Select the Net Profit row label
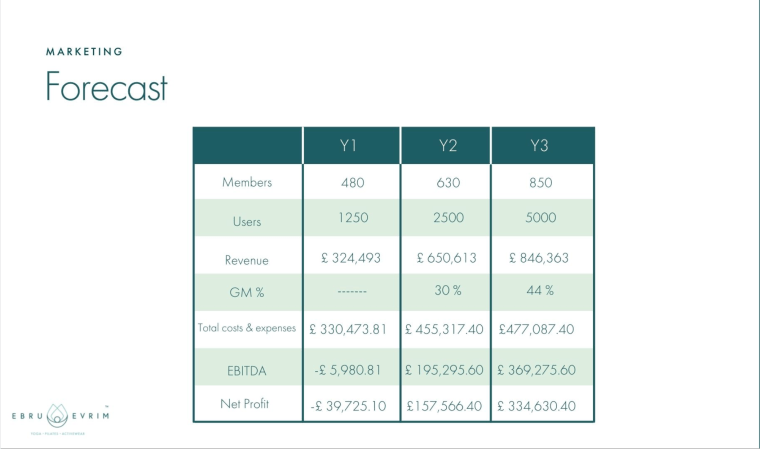The height and width of the screenshot is (449, 760). pyautogui.click(x=247, y=405)
